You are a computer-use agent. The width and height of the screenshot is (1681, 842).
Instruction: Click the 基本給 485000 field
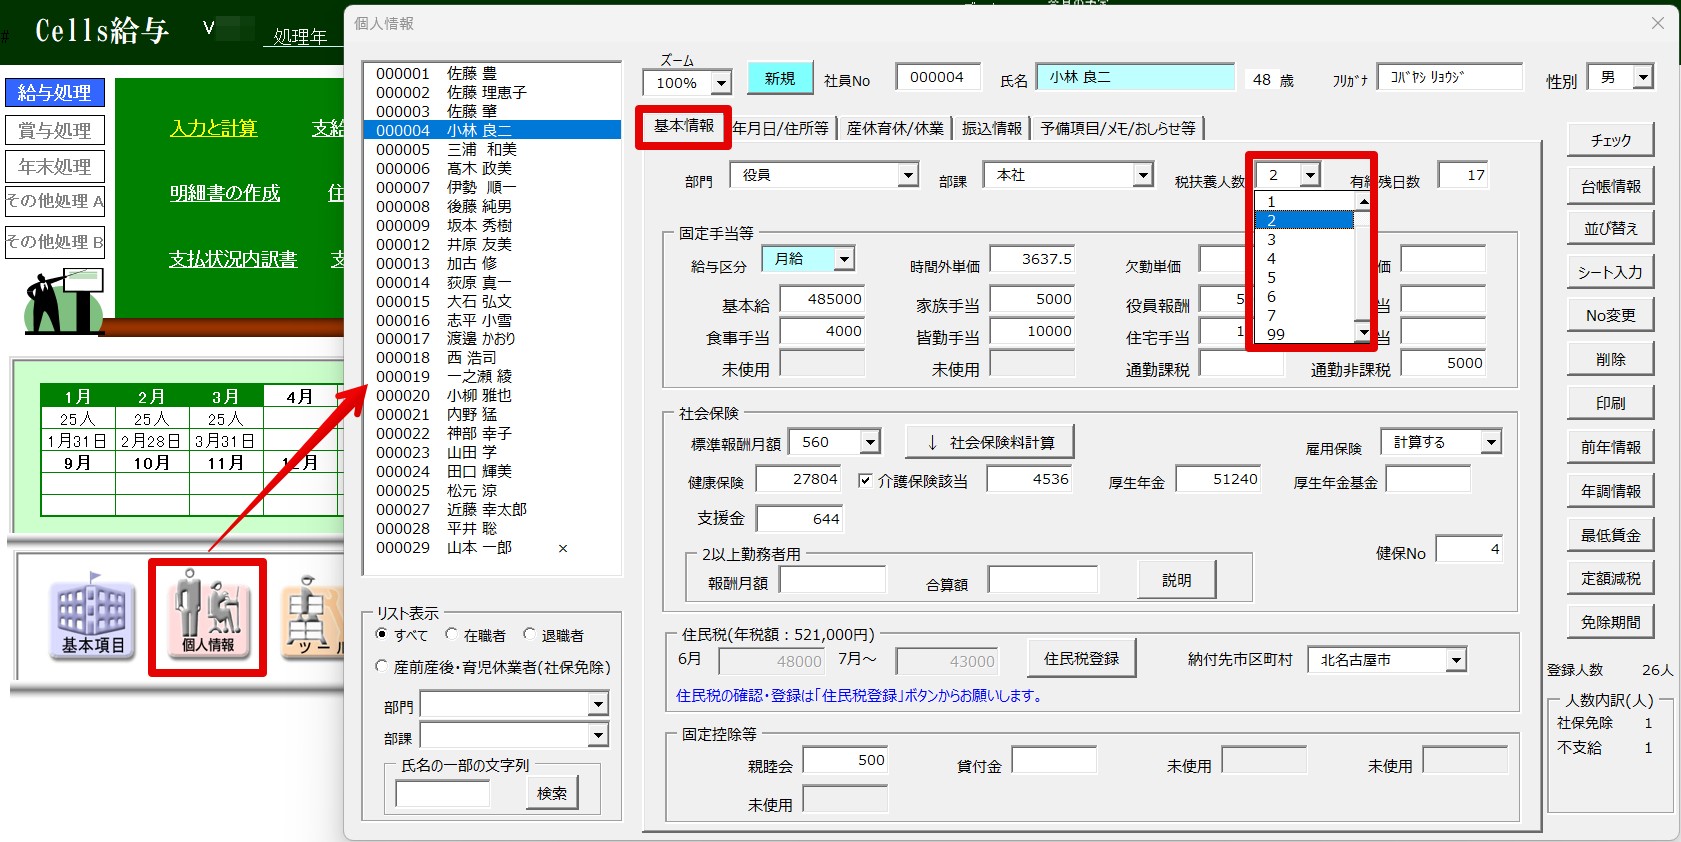[x=822, y=299]
